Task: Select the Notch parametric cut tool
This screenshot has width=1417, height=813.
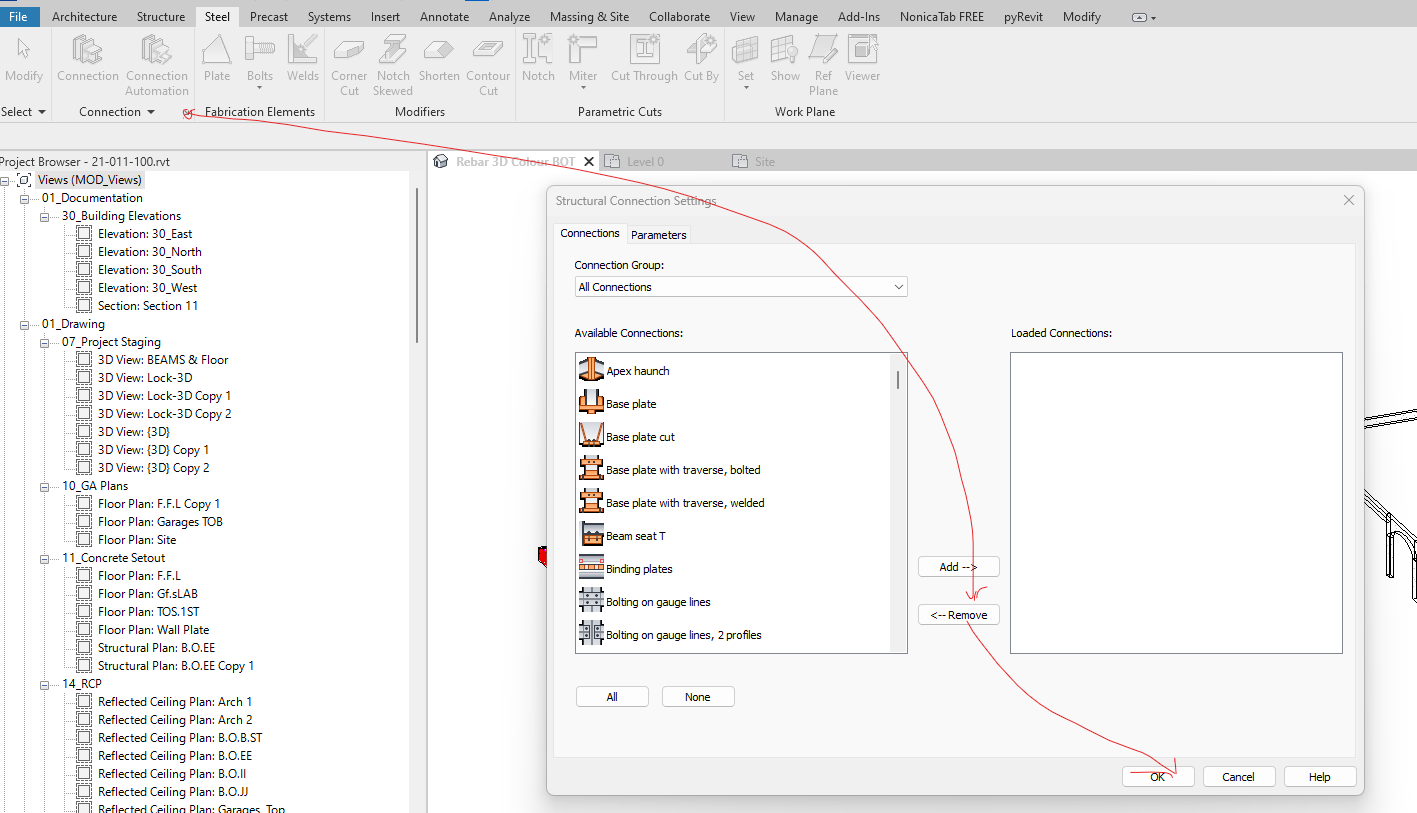Action: point(538,58)
